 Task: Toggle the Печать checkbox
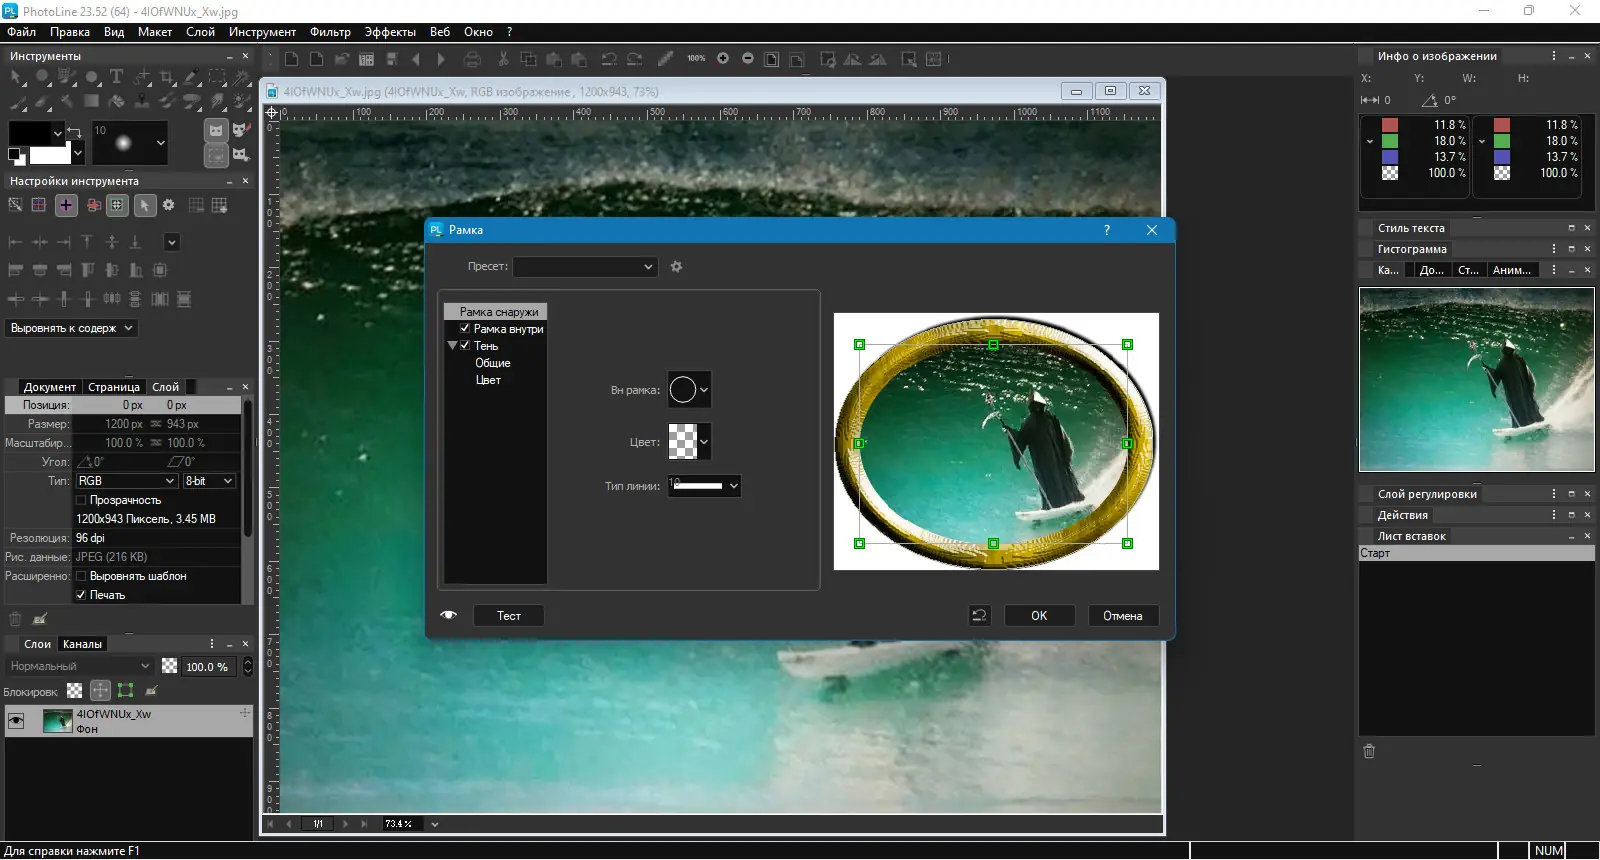coord(82,595)
